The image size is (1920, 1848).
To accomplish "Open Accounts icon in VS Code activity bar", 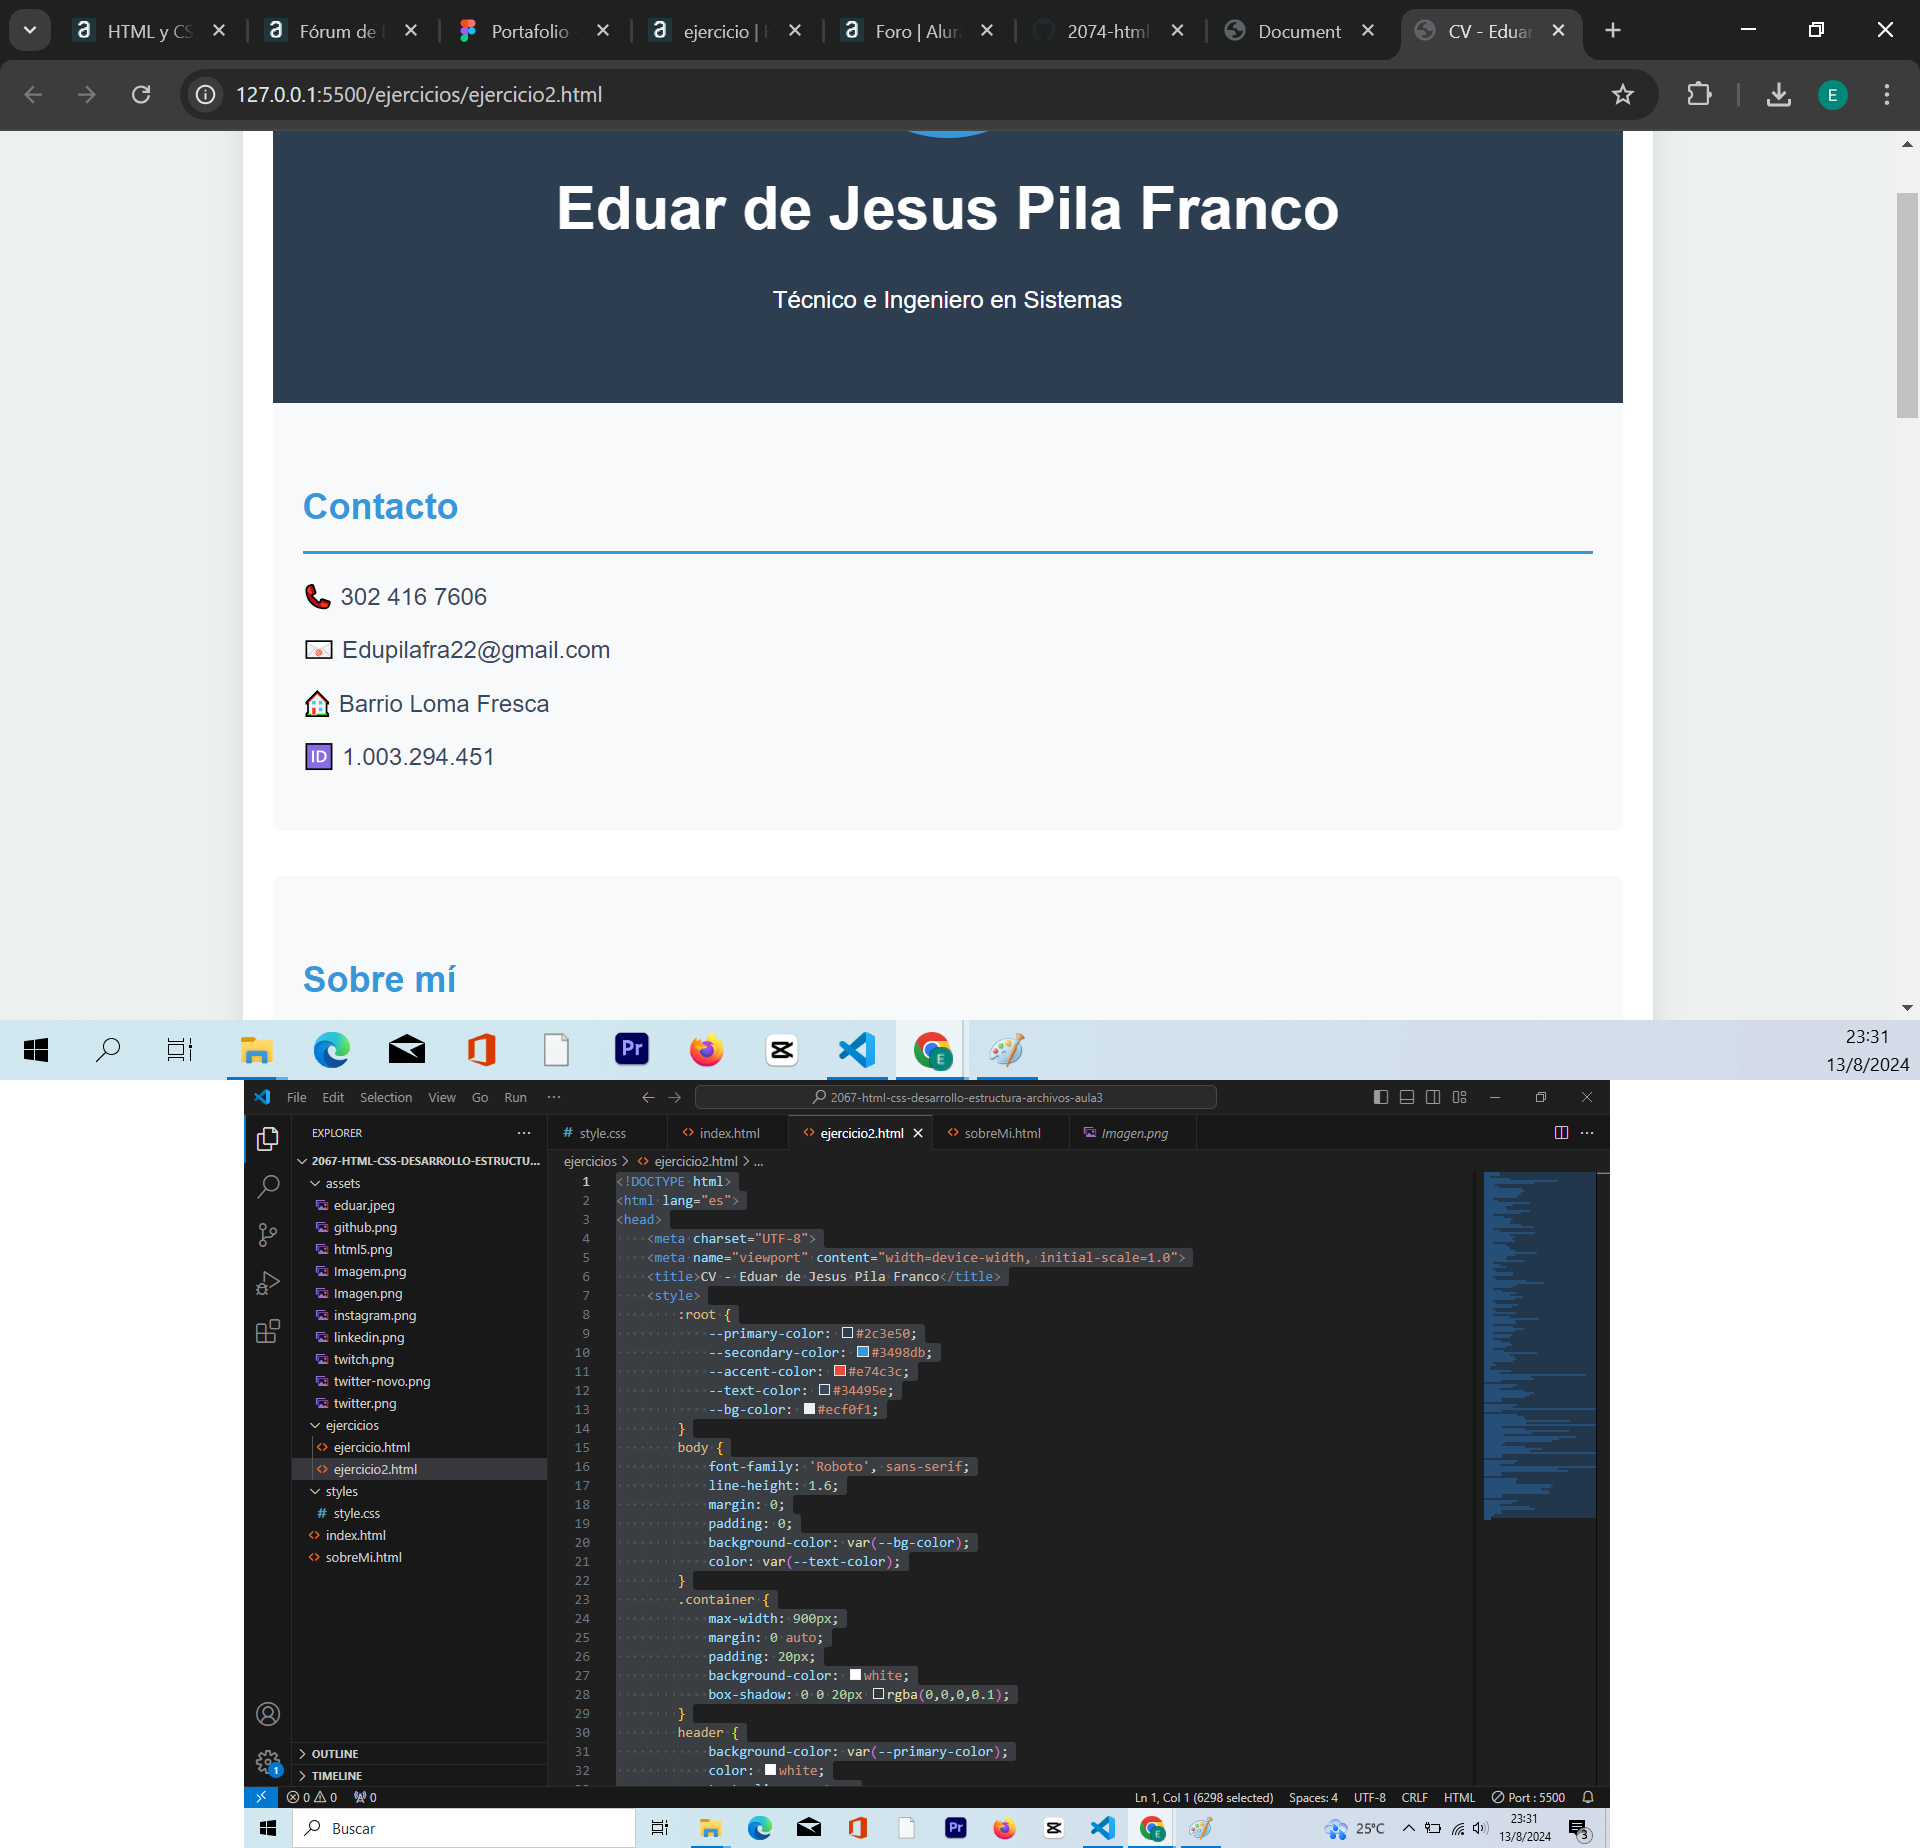I will point(267,1714).
